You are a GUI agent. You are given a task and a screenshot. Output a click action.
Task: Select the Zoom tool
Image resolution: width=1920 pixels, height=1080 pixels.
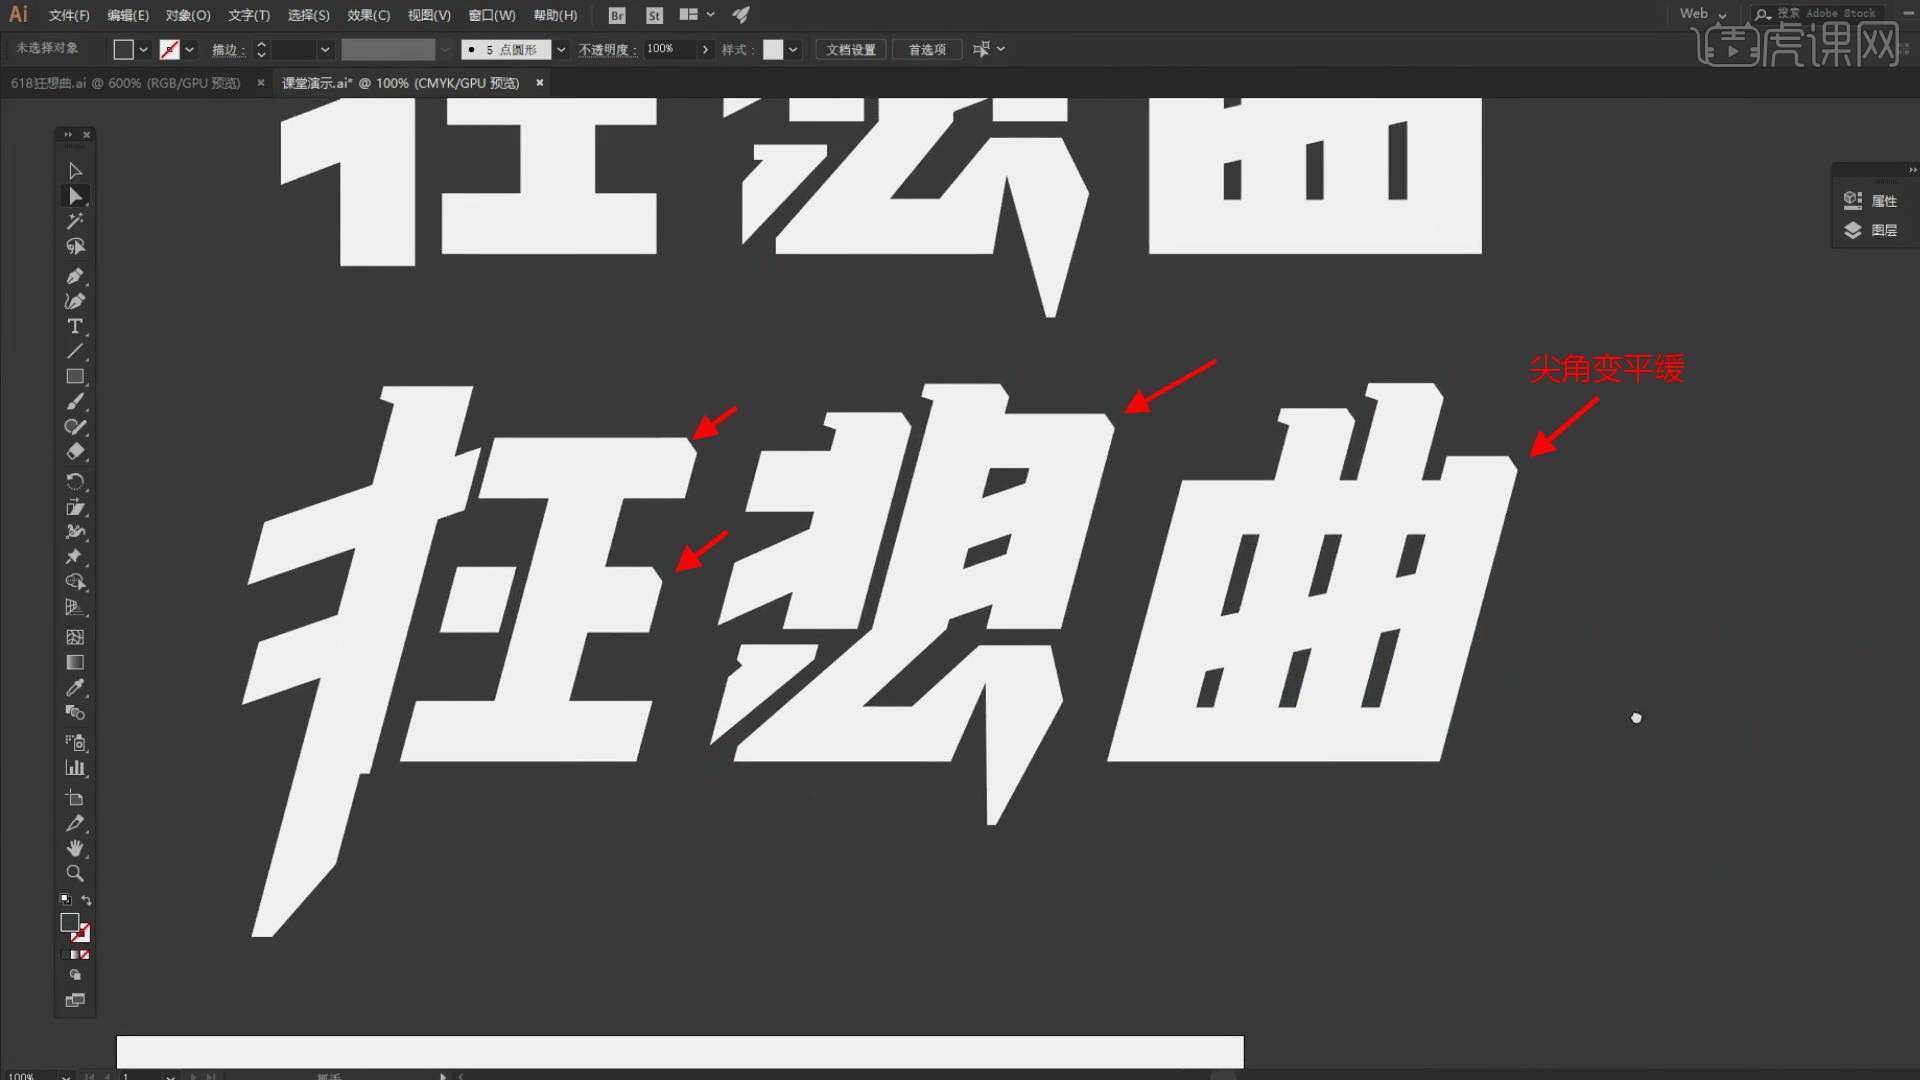click(75, 873)
